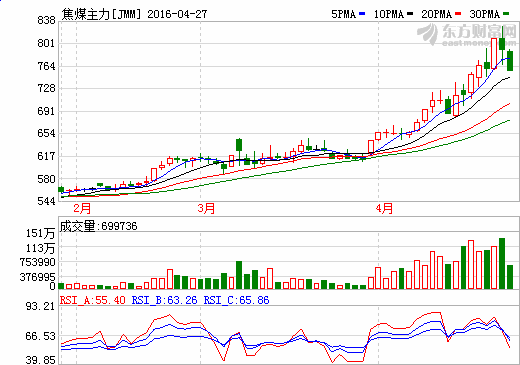Click the black 10PMA legend color marker
The height and width of the screenshot is (365, 520).
[x=410, y=14]
